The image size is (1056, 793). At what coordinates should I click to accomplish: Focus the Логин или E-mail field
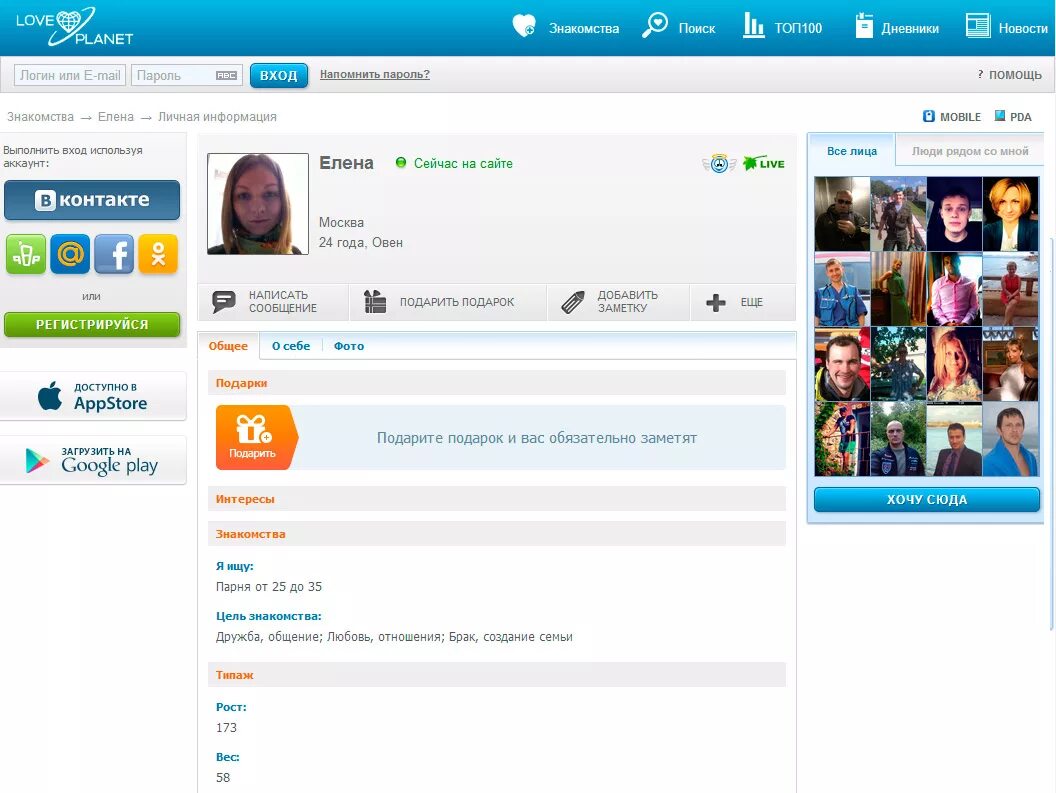[x=70, y=75]
